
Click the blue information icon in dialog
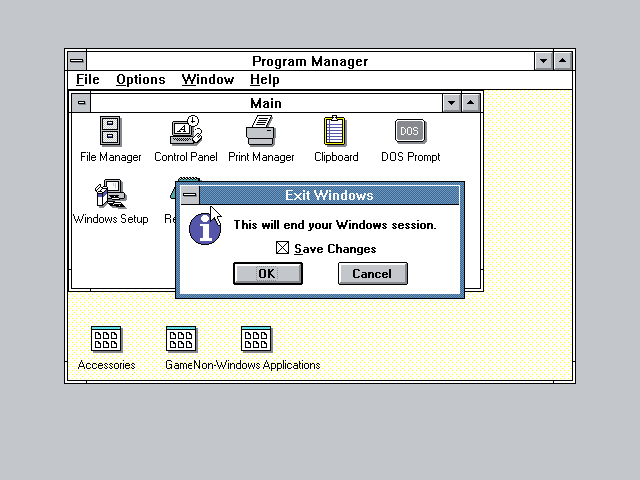tap(205, 229)
